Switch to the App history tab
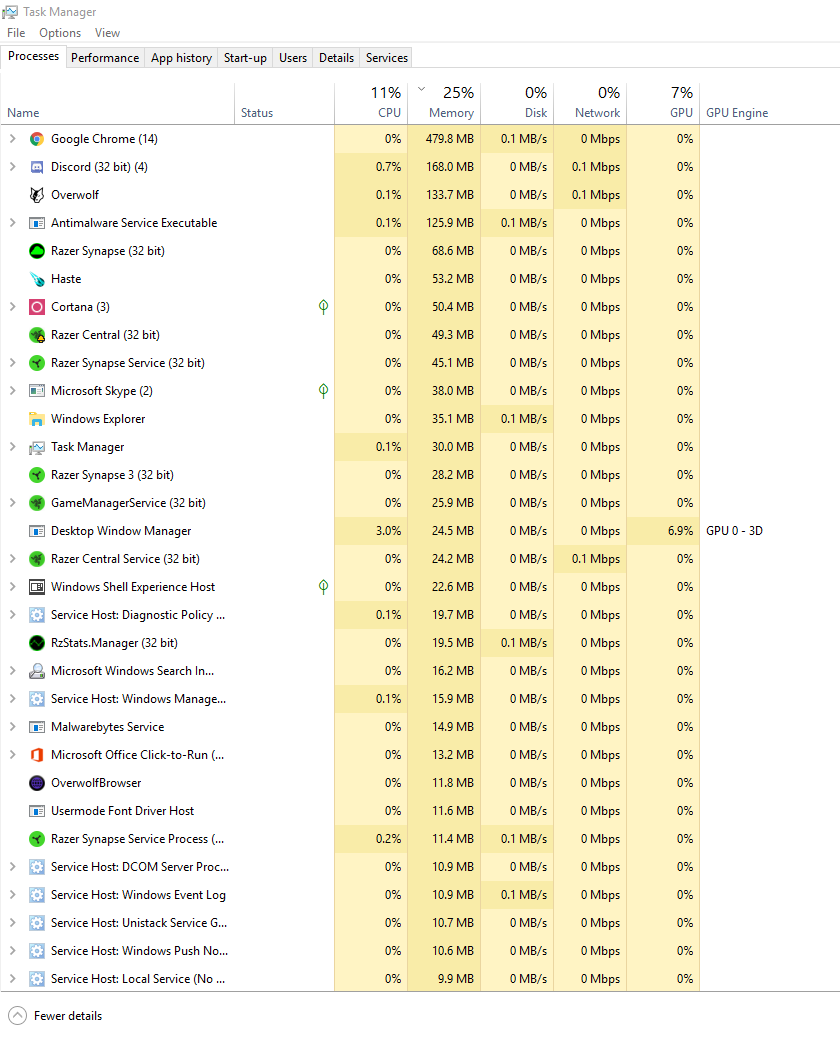The width and height of the screenshot is (840, 1040). click(181, 58)
